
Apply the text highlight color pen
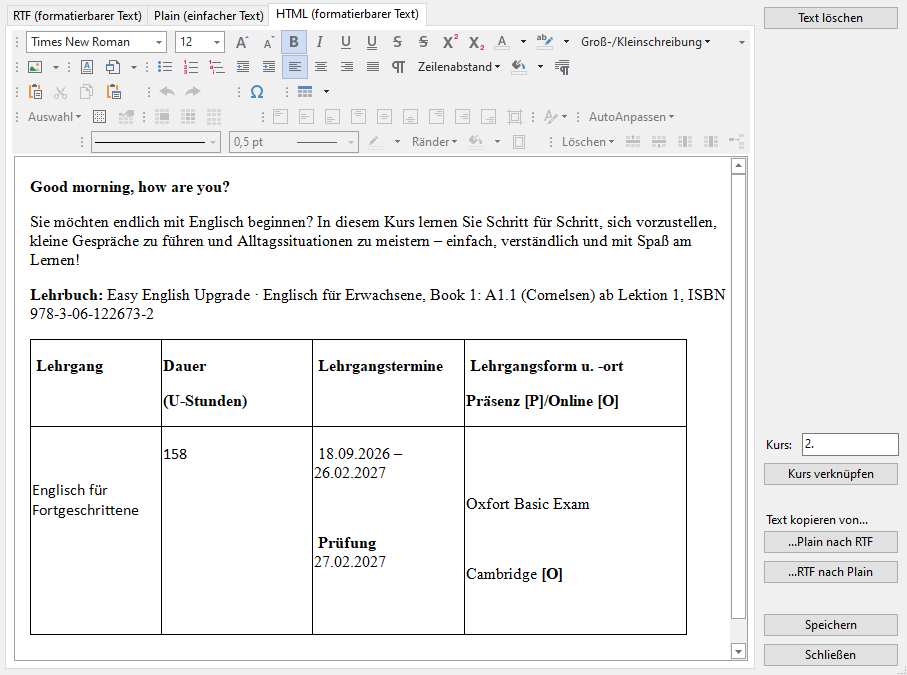pyautogui.click(x=545, y=42)
